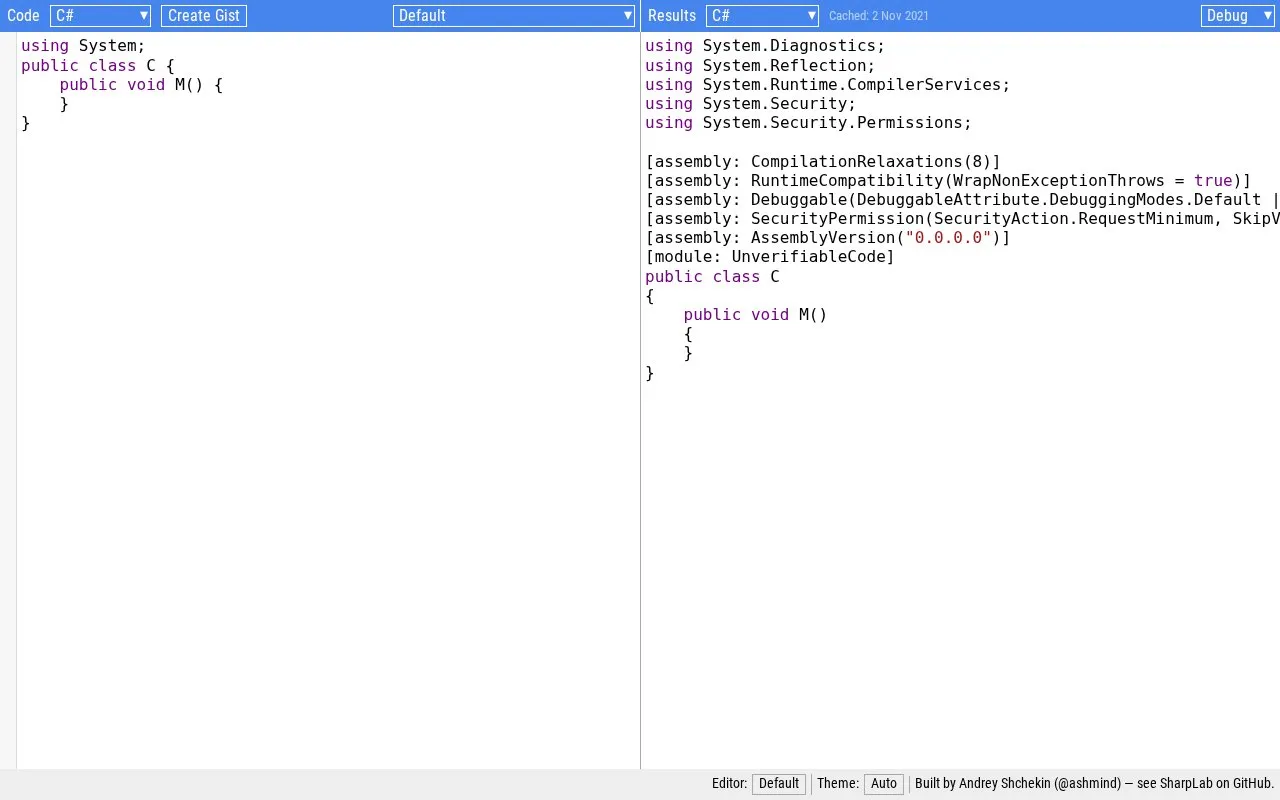The width and height of the screenshot is (1280, 800).
Task: Click the RuntimeCompatibility assembly attribute line
Action: tap(948, 181)
